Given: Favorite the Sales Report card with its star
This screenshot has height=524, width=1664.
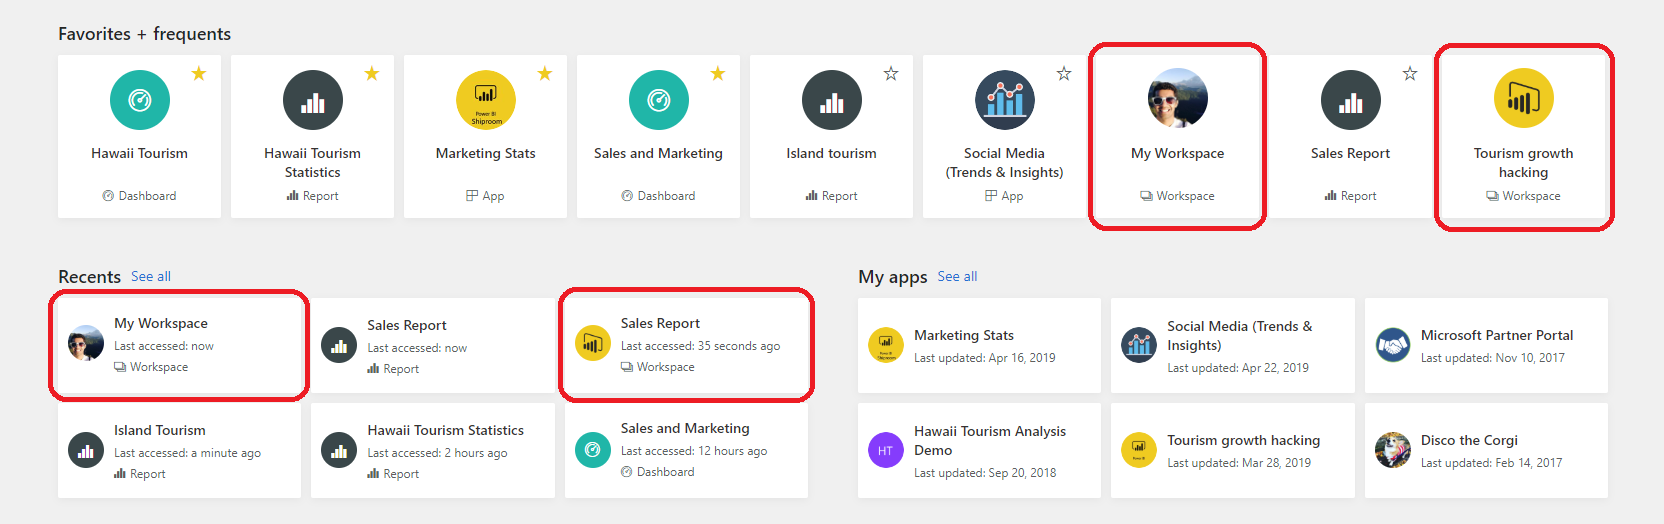Looking at the screenshot, I should [x=1410, y=73].
